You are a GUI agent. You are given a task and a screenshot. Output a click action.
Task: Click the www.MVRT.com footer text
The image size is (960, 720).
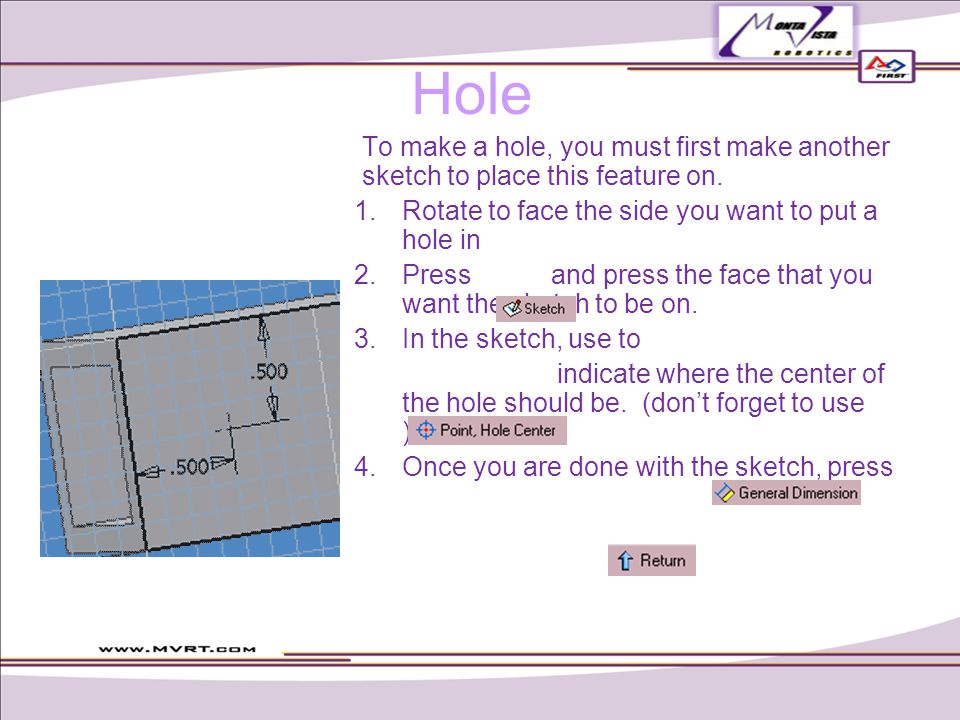[177, 649]
